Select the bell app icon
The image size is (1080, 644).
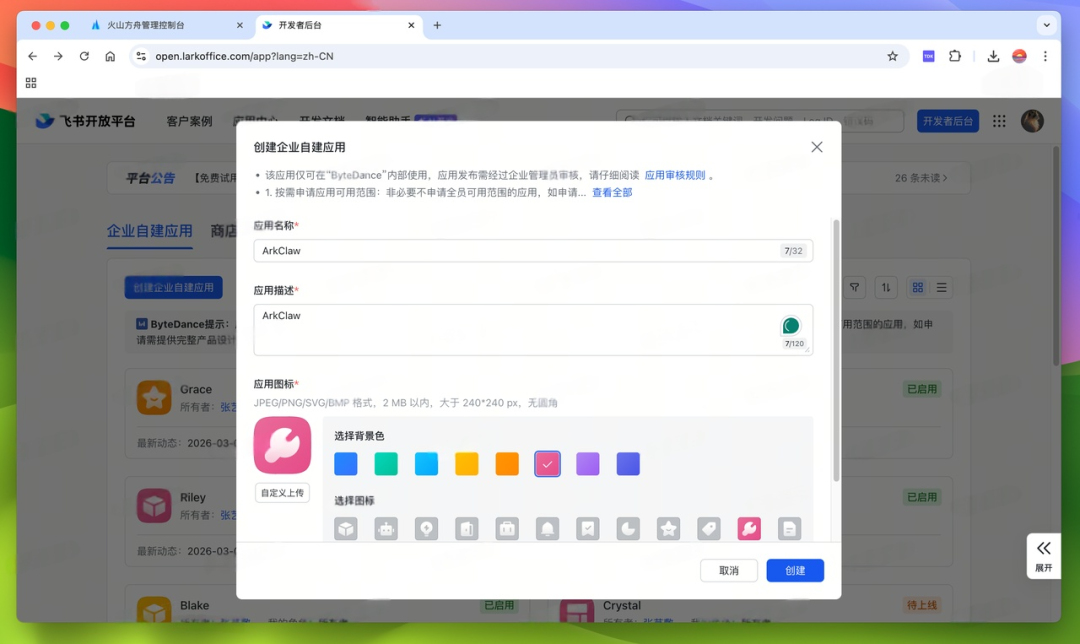pos(548,529)
